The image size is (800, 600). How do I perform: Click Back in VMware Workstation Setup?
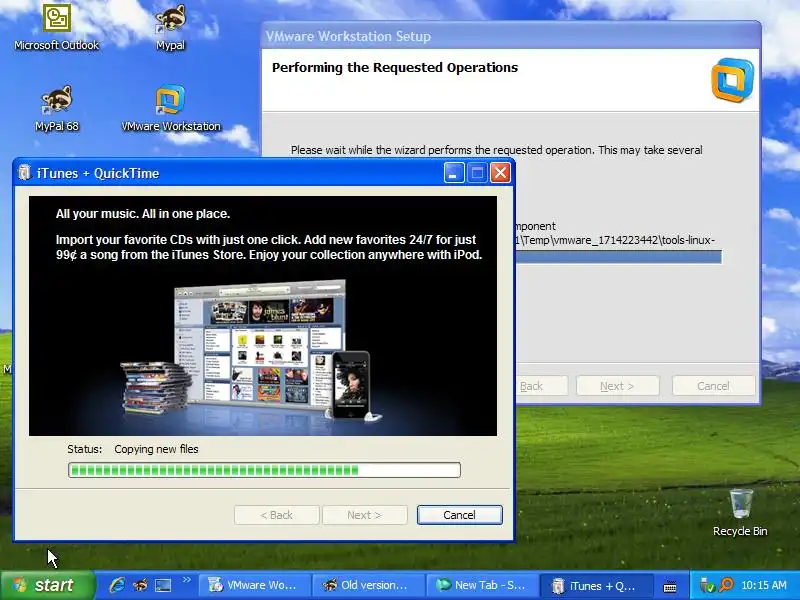click(x=541, y=386)
